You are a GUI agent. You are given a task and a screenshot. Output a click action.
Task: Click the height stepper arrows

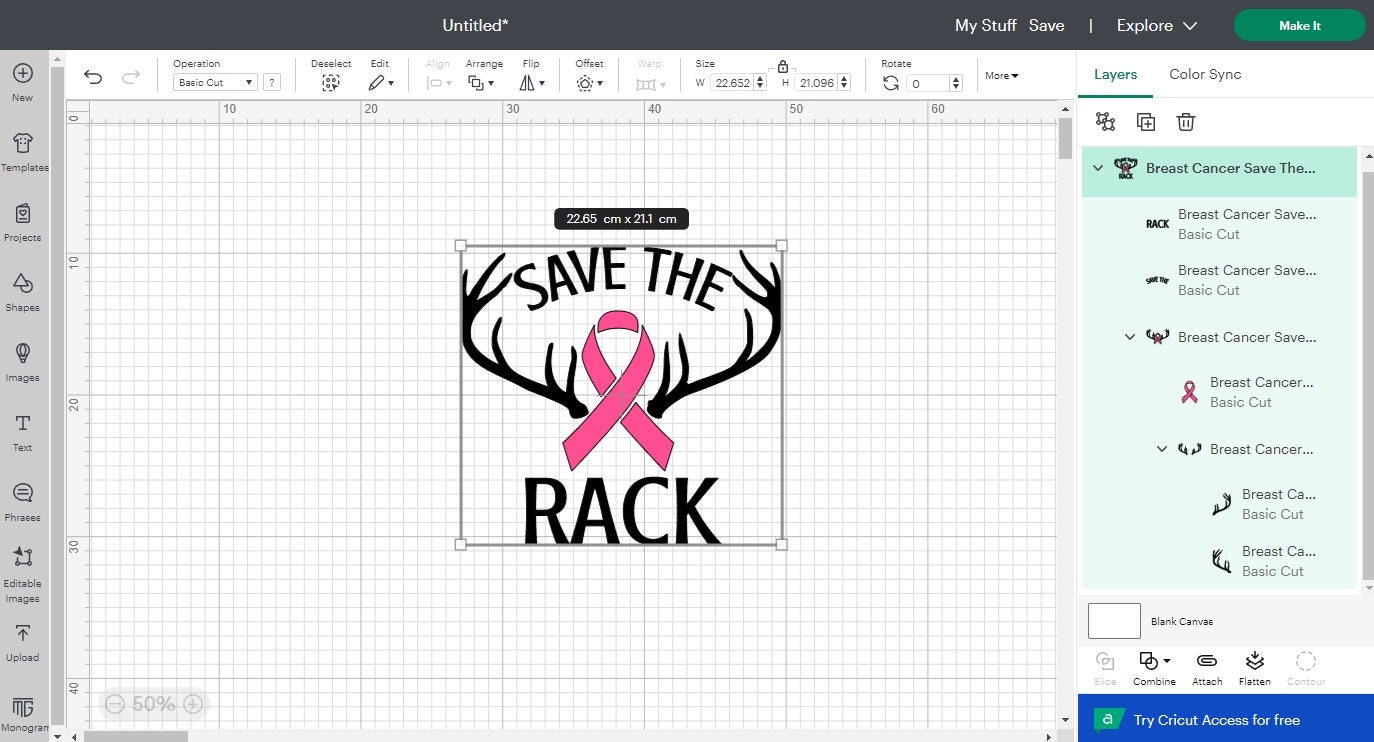pos(845,83)
